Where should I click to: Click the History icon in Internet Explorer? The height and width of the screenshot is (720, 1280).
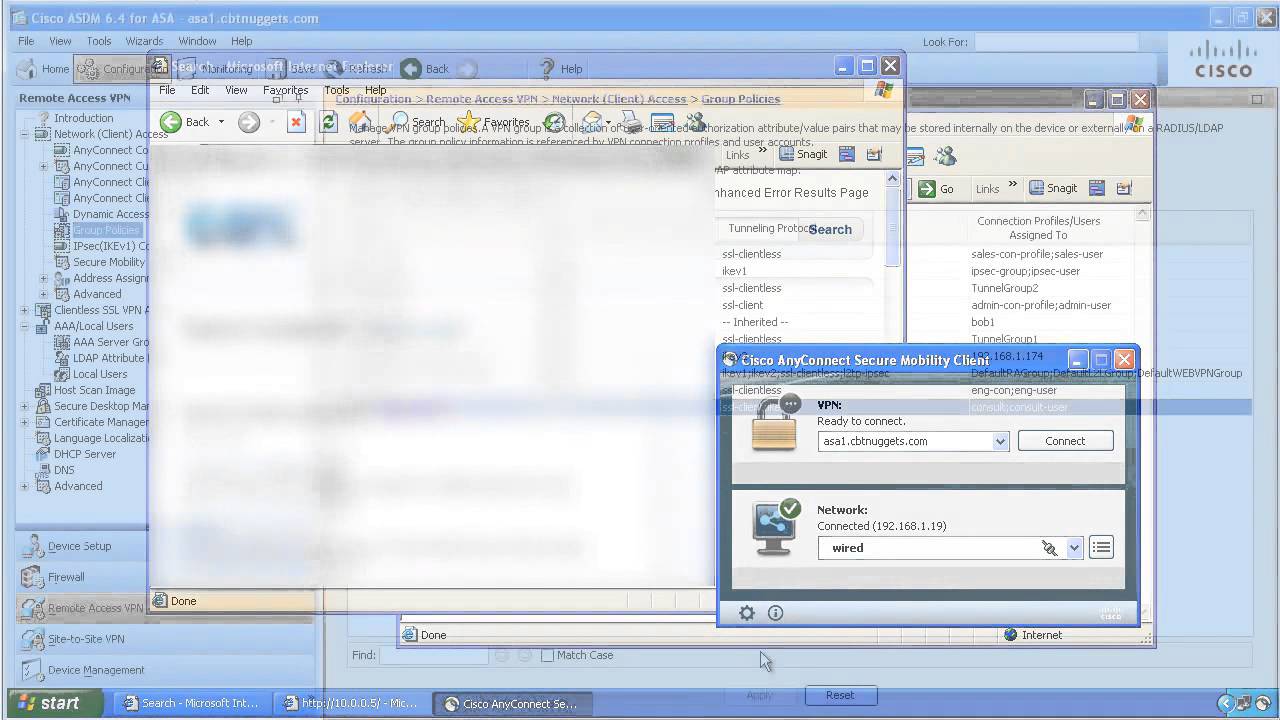(x=554, y=122)
